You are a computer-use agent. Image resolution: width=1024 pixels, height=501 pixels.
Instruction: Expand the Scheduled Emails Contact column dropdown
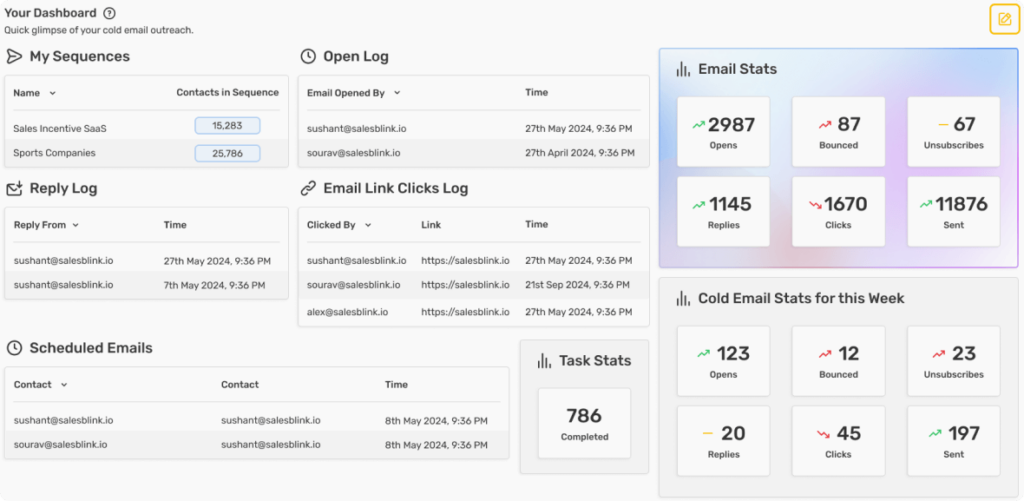(x=65, y=385)
